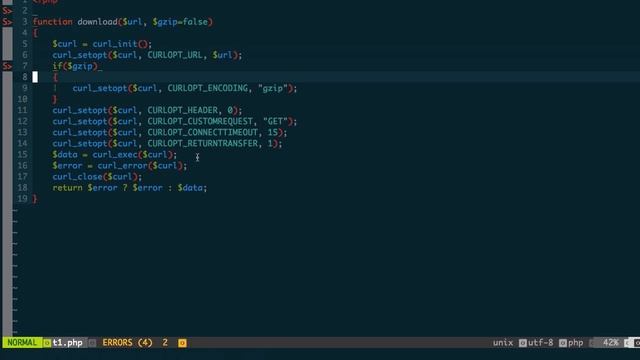The height and width of the screenshot is (360, 640).
Task: Click line number 8 in the gutter
Action: click(x=24, y=77)
